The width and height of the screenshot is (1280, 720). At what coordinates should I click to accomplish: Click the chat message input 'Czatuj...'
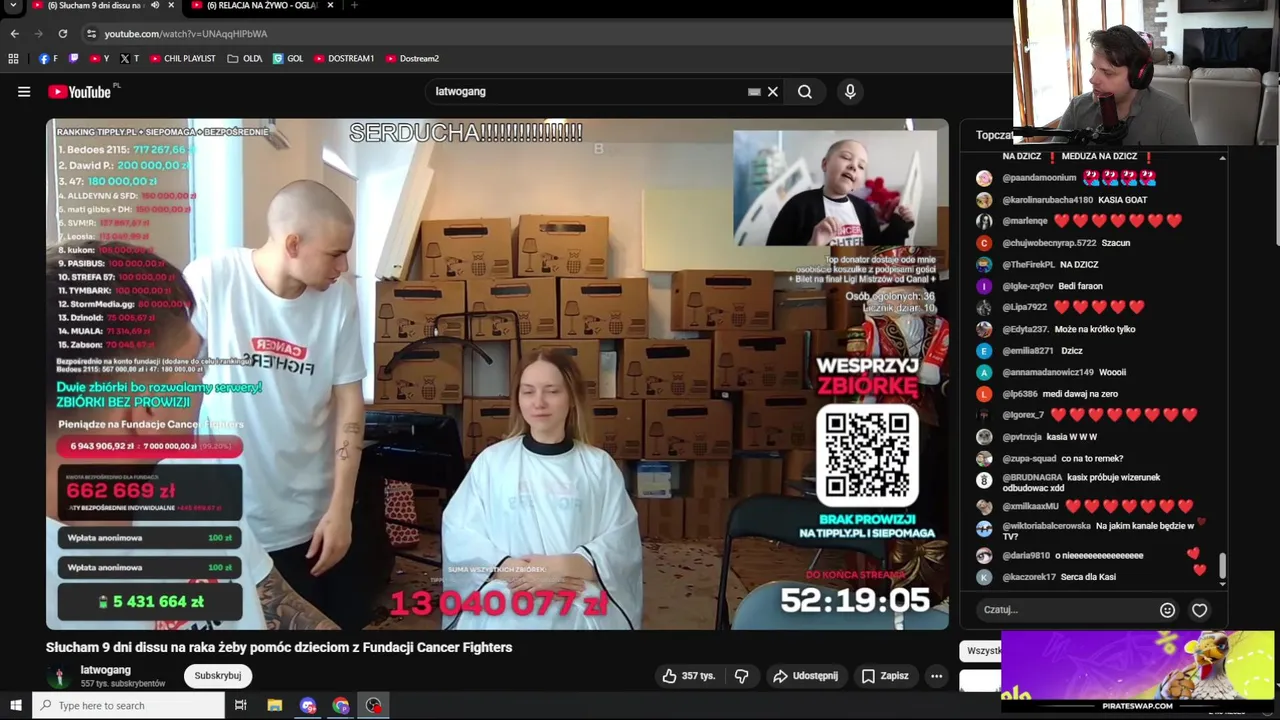click(1065, 610)
